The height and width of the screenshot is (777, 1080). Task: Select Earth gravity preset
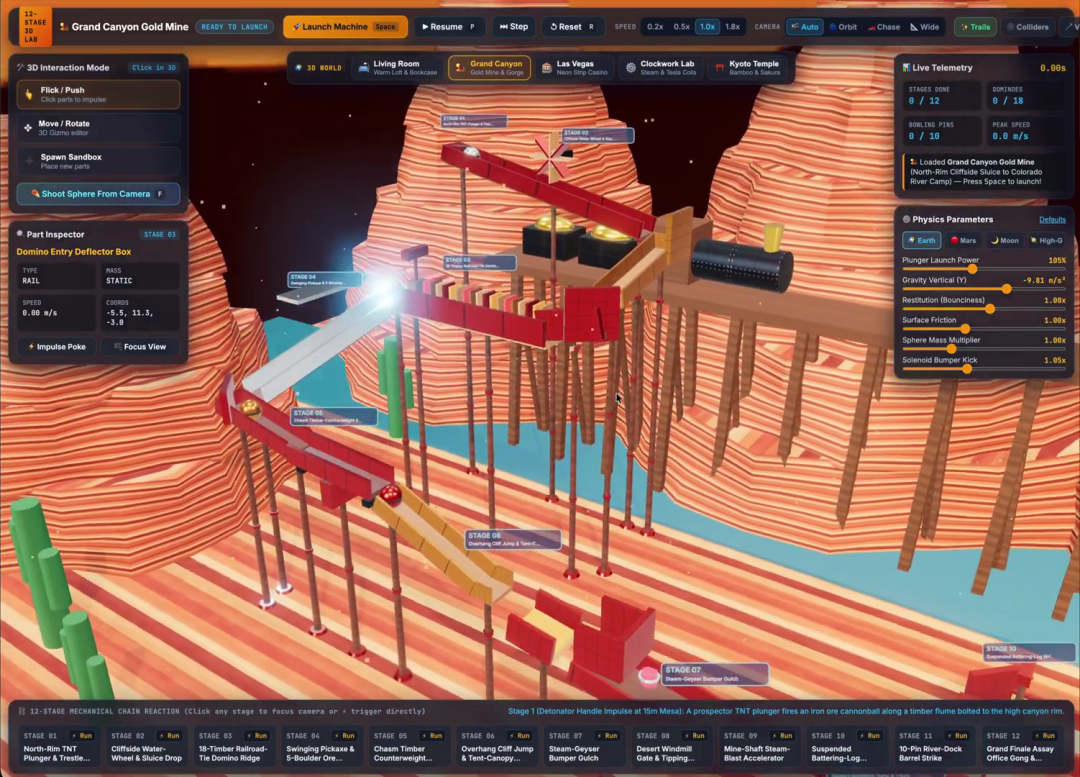(922, 240)
